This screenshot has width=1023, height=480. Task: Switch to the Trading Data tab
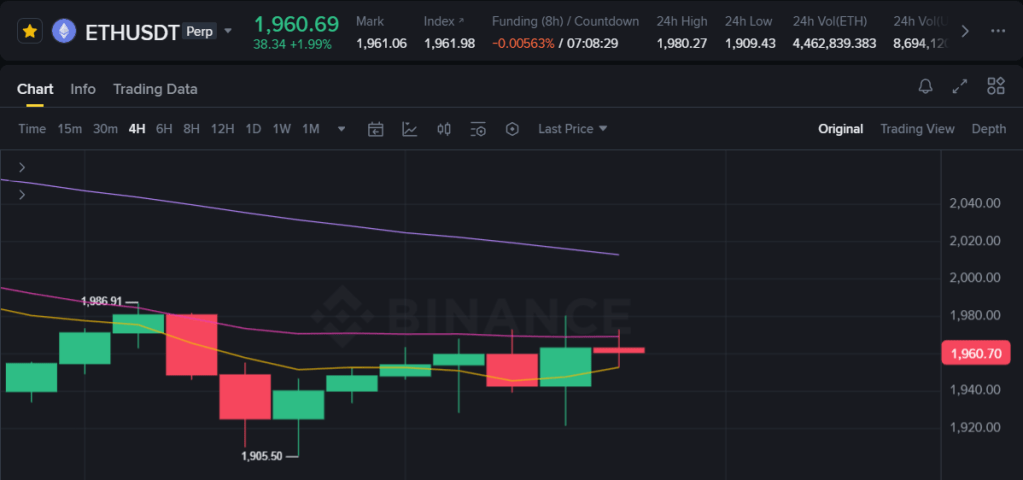(x=155, y=89)
